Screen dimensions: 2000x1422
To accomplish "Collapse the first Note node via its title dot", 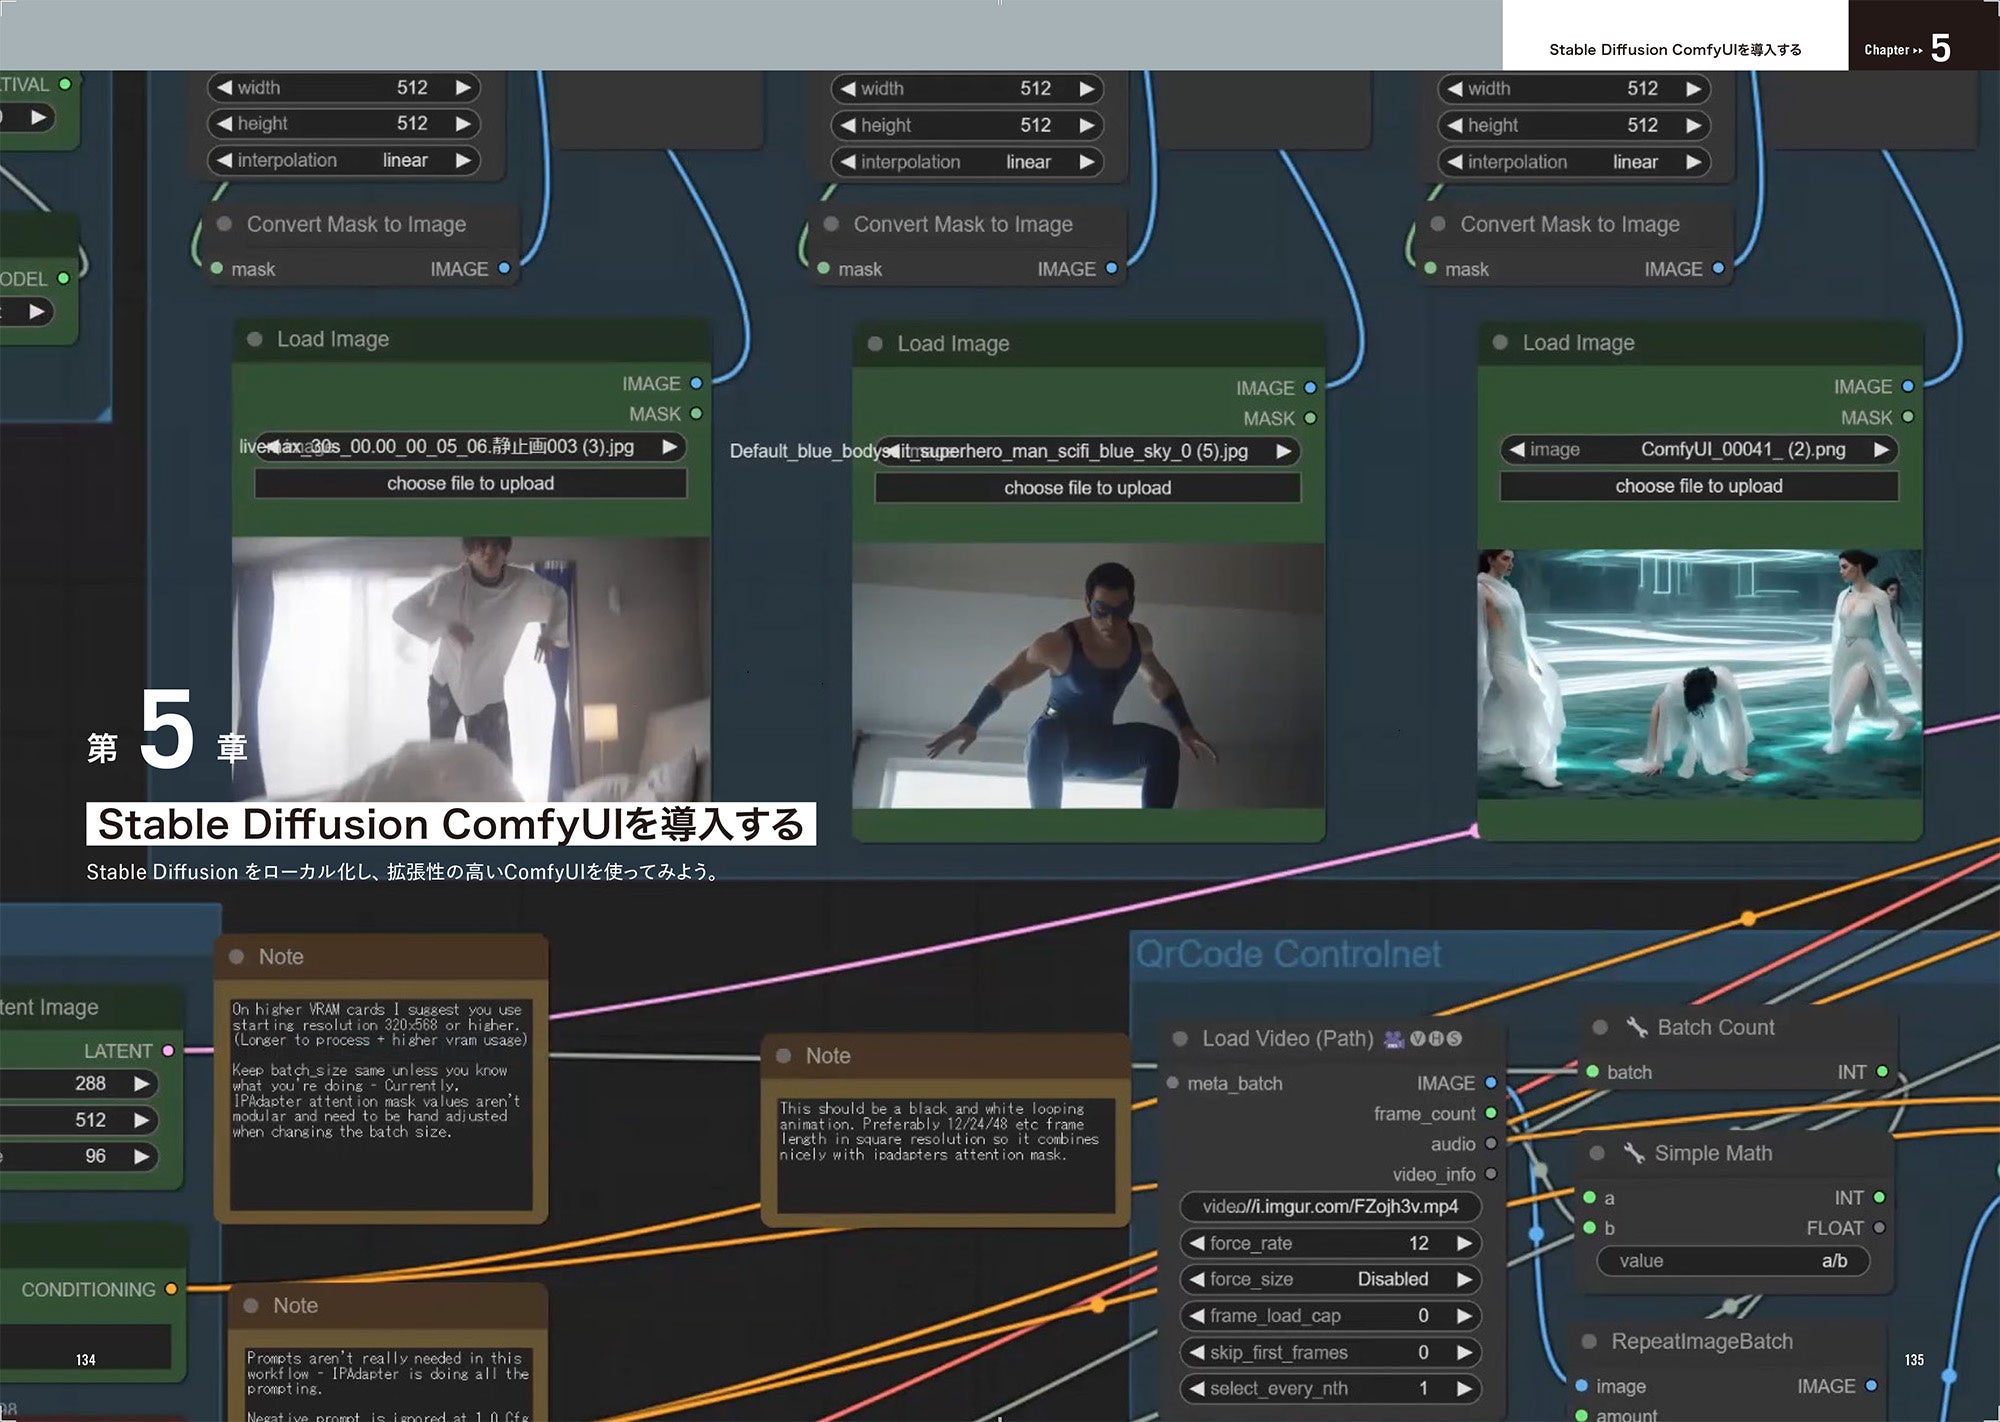I will tap(237, 956).
